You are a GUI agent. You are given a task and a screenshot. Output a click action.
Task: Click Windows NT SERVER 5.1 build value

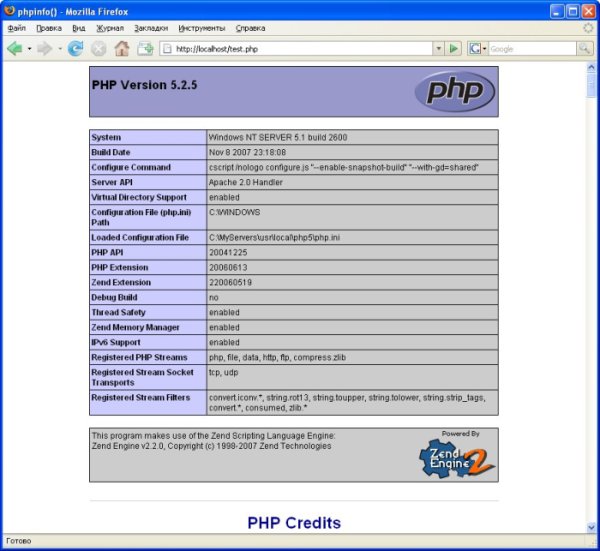click(278, 137)
